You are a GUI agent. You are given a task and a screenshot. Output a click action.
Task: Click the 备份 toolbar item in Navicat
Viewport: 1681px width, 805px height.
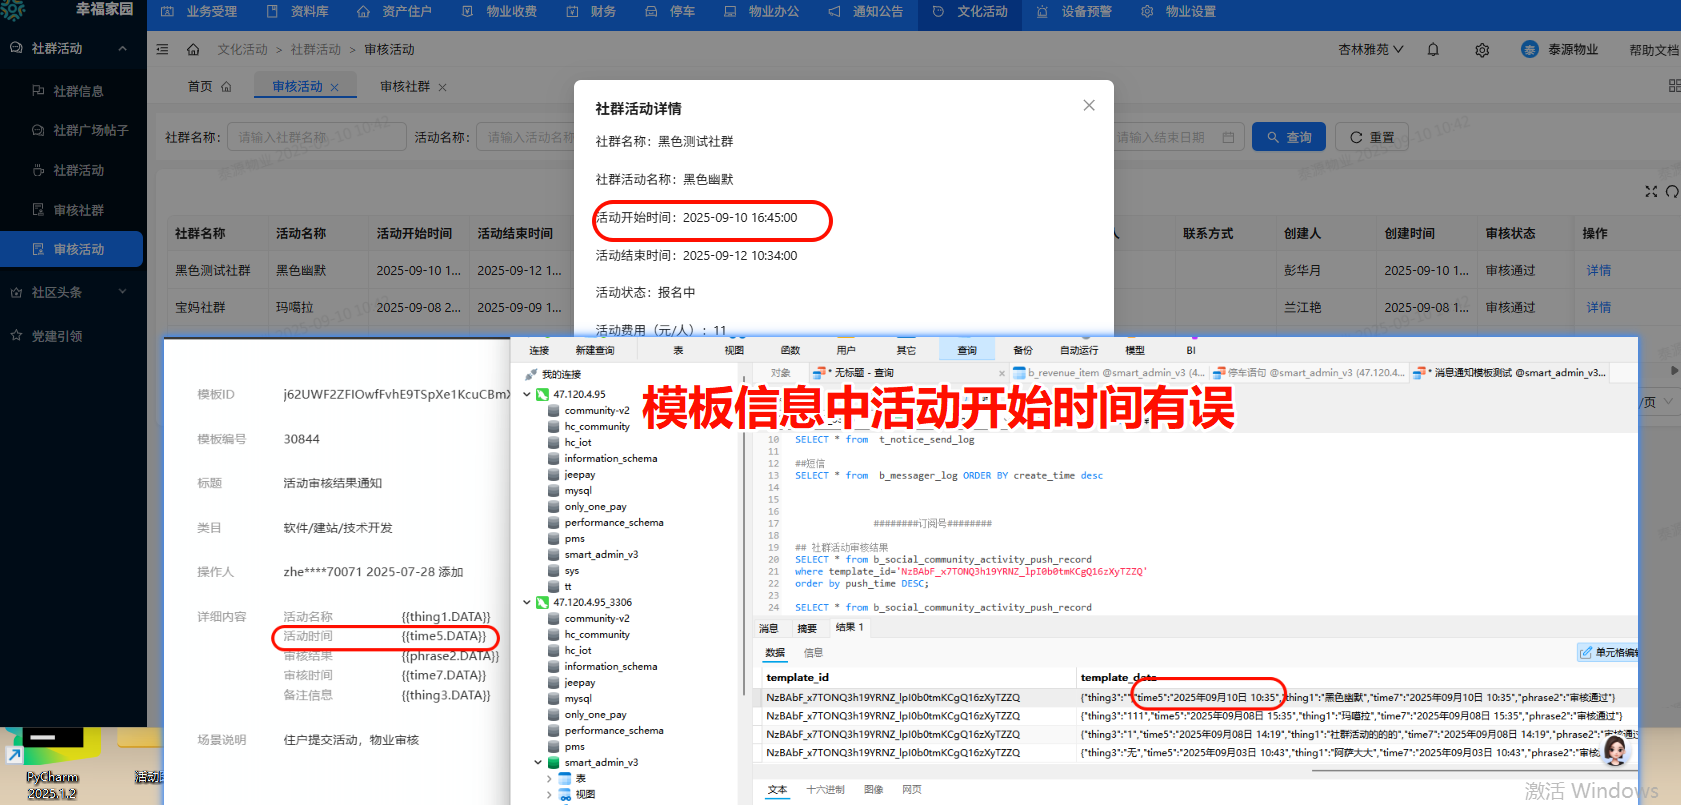(x=1023, y=350)
